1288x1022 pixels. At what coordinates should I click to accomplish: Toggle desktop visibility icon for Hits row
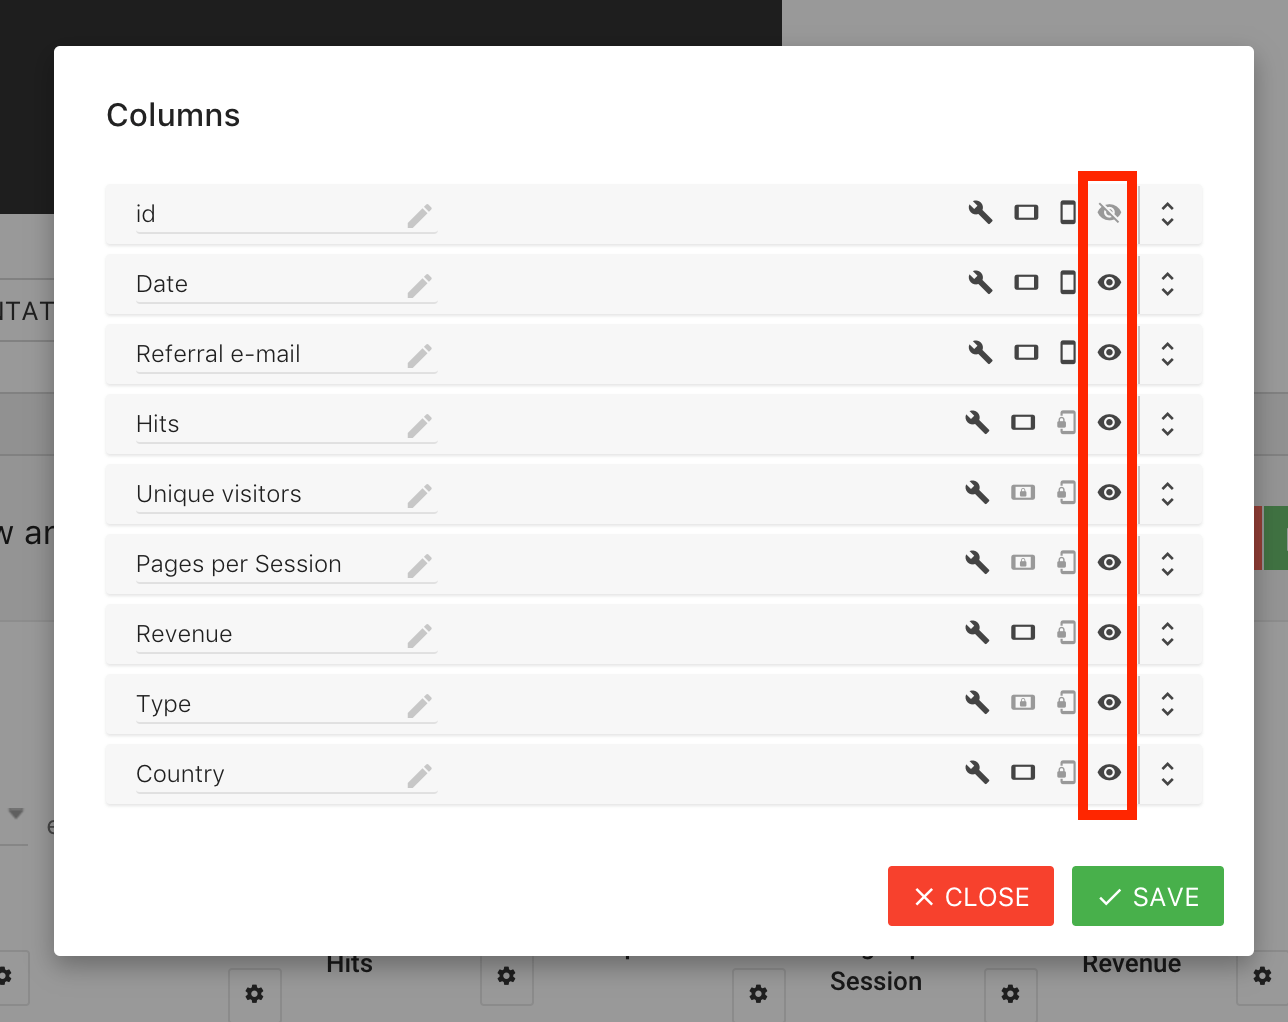(x=1025, y=422)
